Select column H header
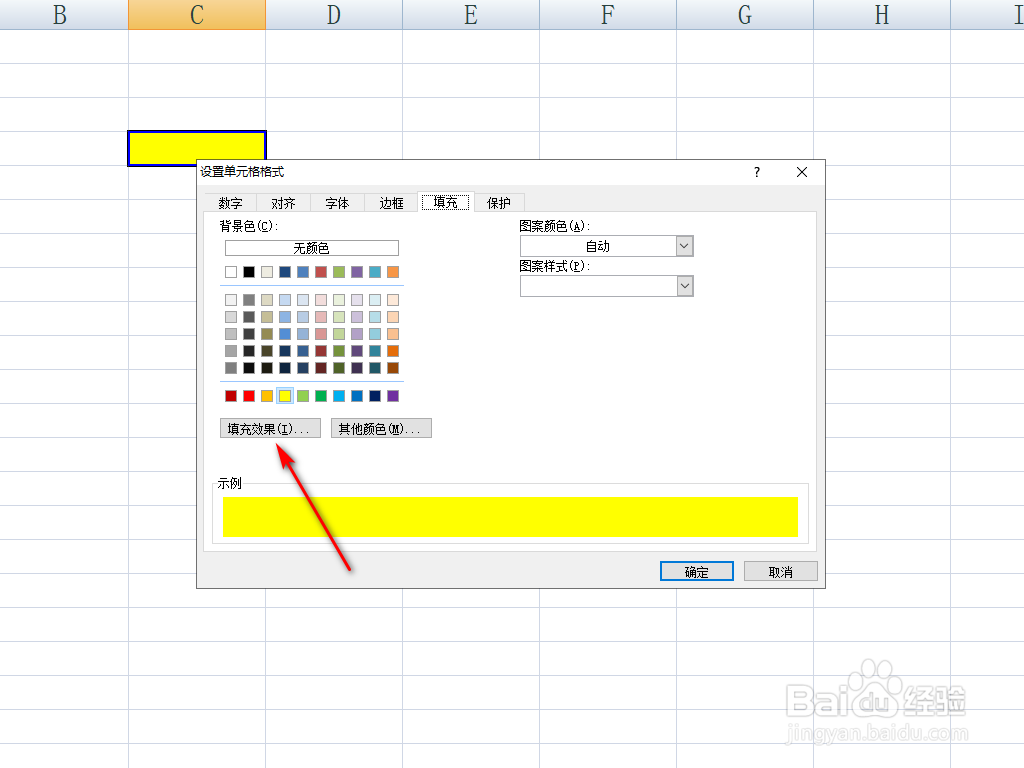 [882, 14]
